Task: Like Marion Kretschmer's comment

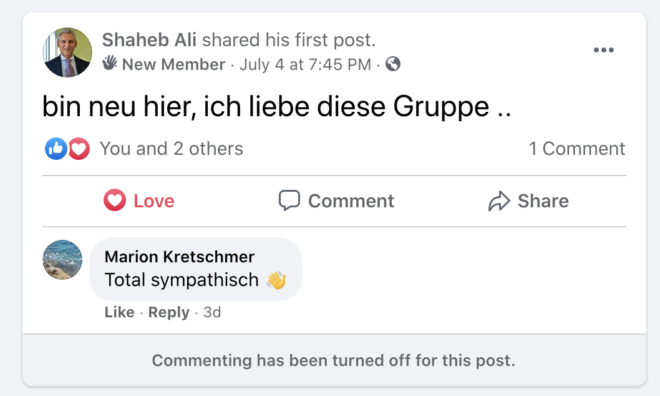Action: 119,312
